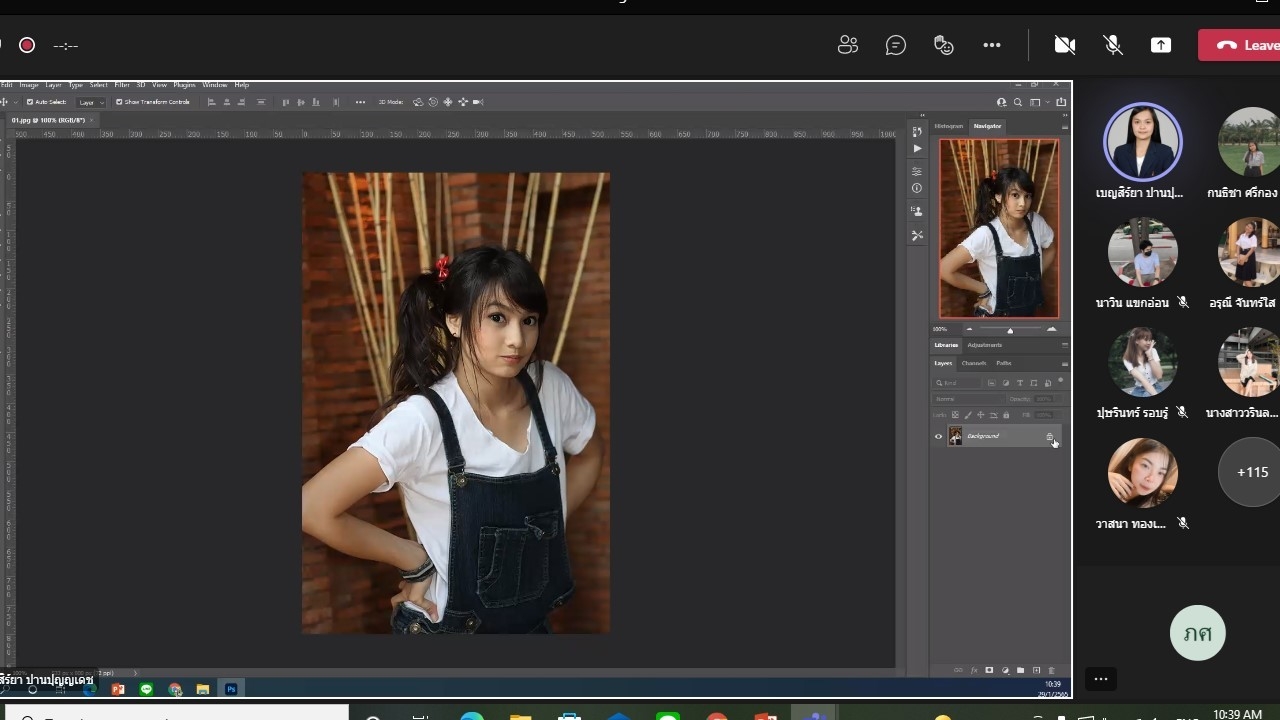The width and height of the screenshot is (1280, 720).
Task: Click Photoshop icon in shared taskbar
Action: click(x=231, y=689)
